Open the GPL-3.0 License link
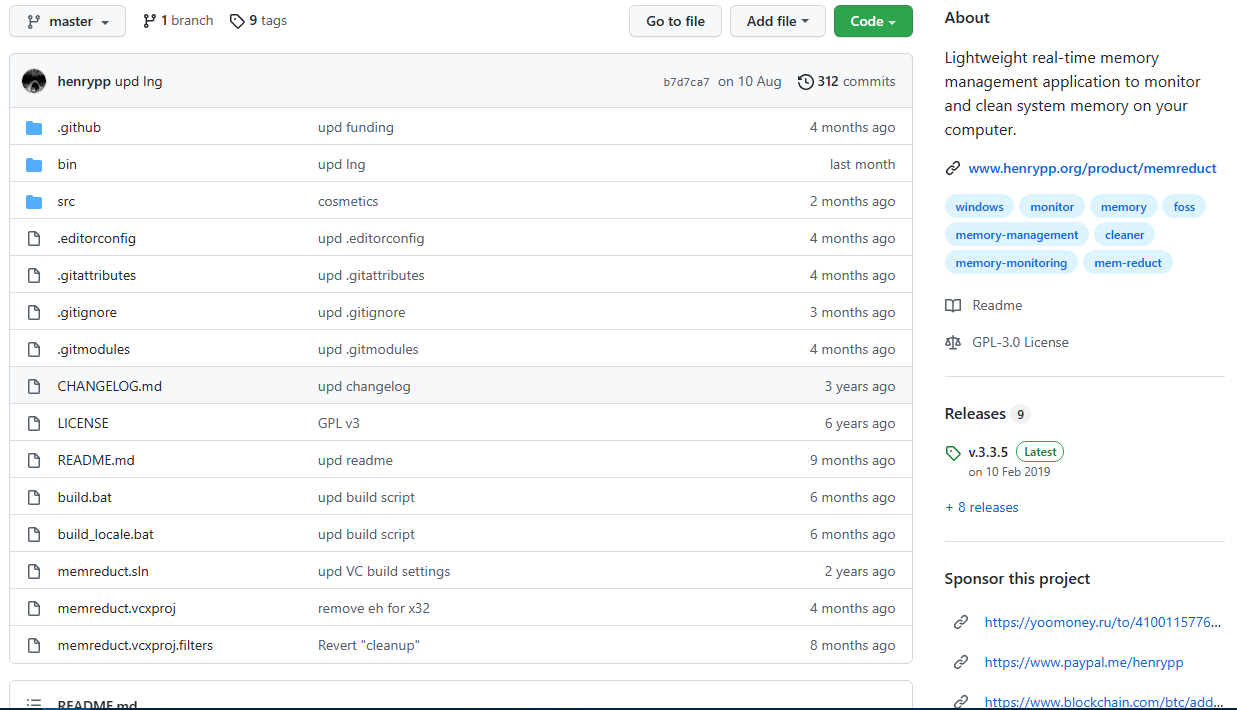Viewport: 1237px width, 710px height. 1020,342
